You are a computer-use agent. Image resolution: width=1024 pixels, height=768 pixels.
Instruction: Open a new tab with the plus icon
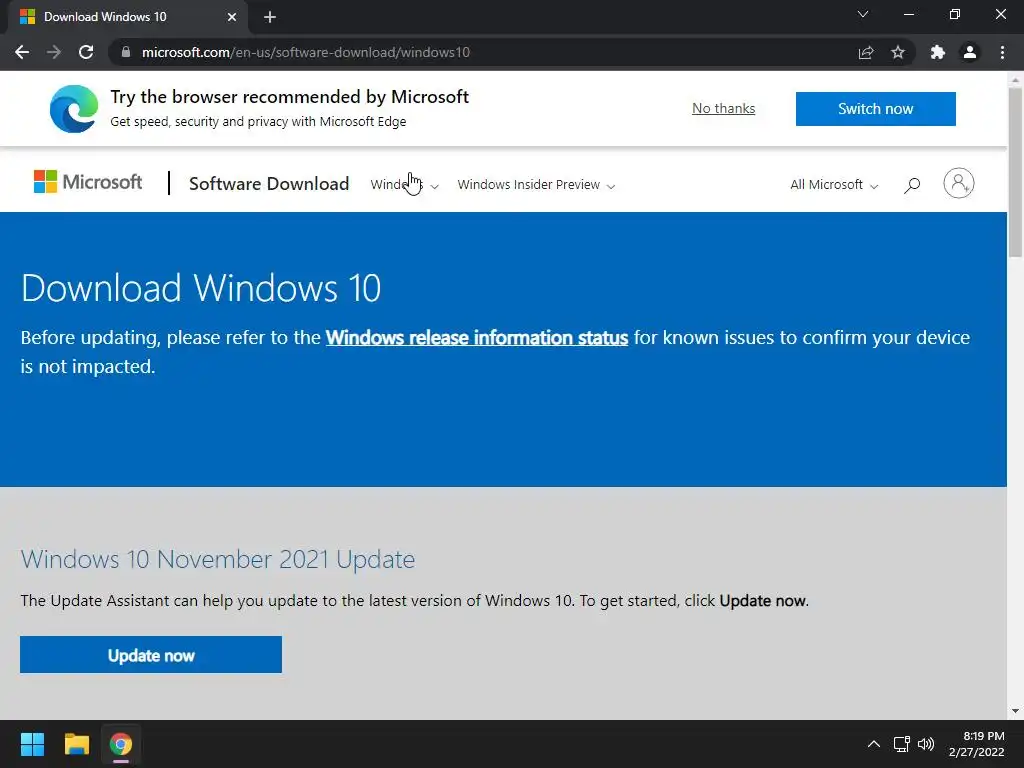click(270, 17)
